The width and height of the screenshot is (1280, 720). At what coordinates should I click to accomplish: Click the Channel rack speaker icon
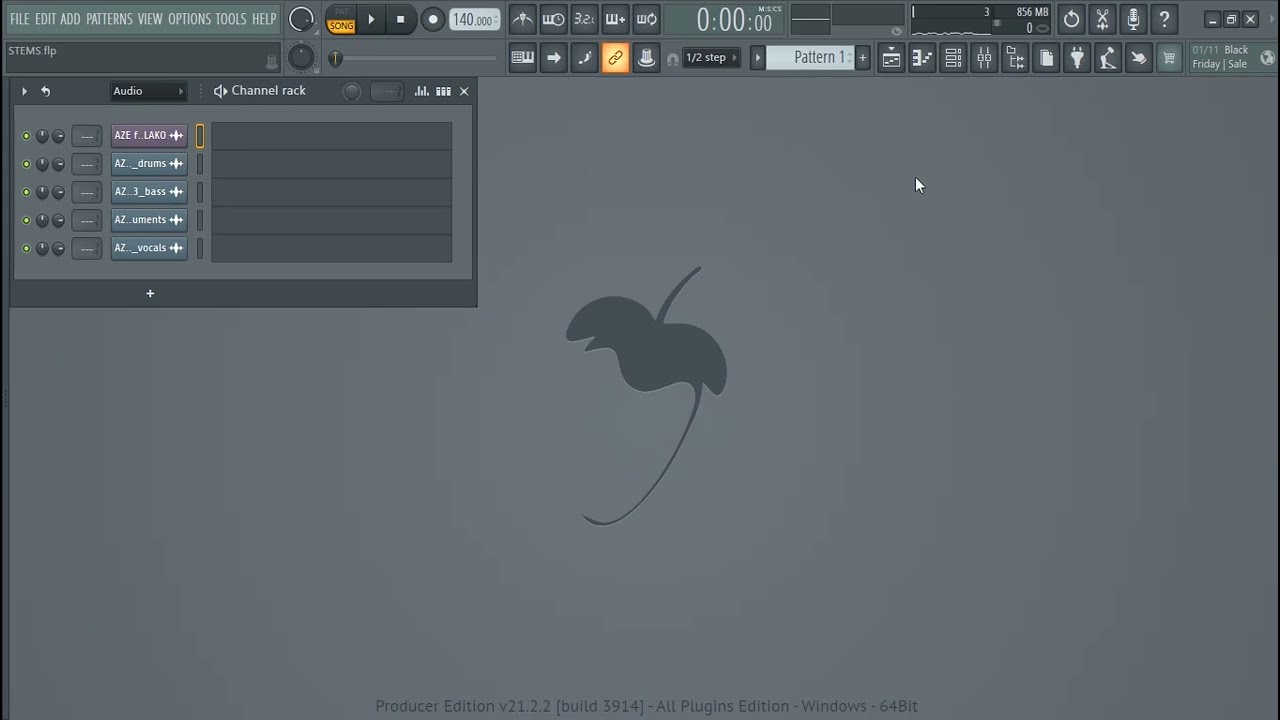click(220, 91)
